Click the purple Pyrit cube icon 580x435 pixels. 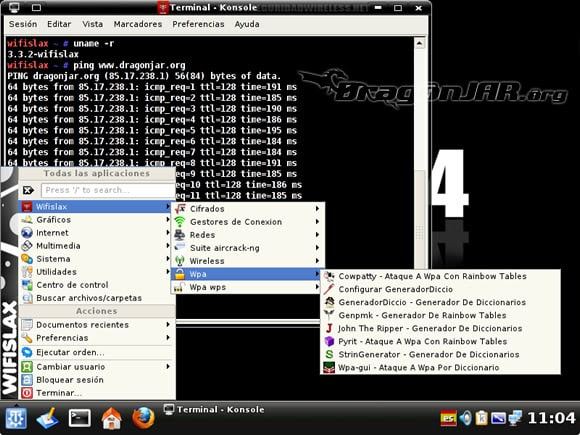(329, 341)
